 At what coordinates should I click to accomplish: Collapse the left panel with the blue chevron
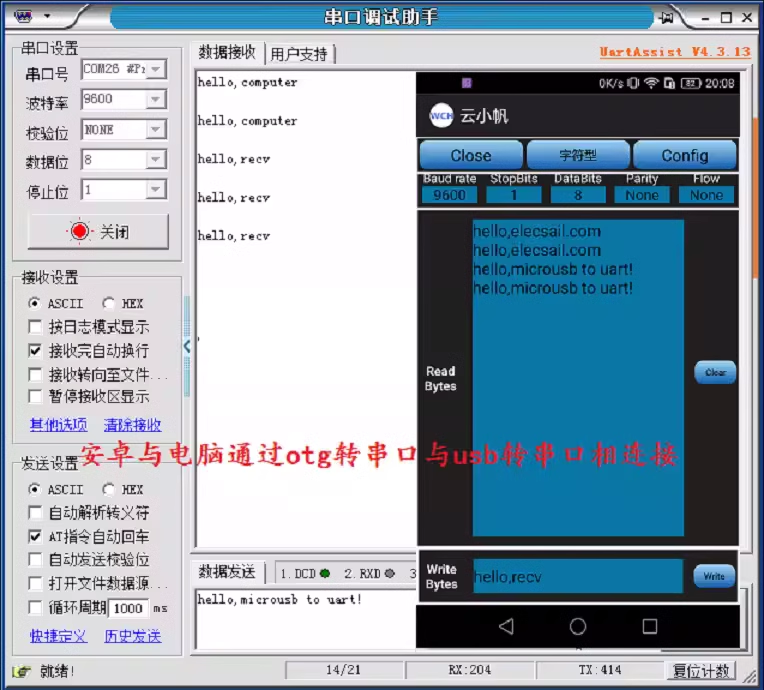(x=187, y=346)
